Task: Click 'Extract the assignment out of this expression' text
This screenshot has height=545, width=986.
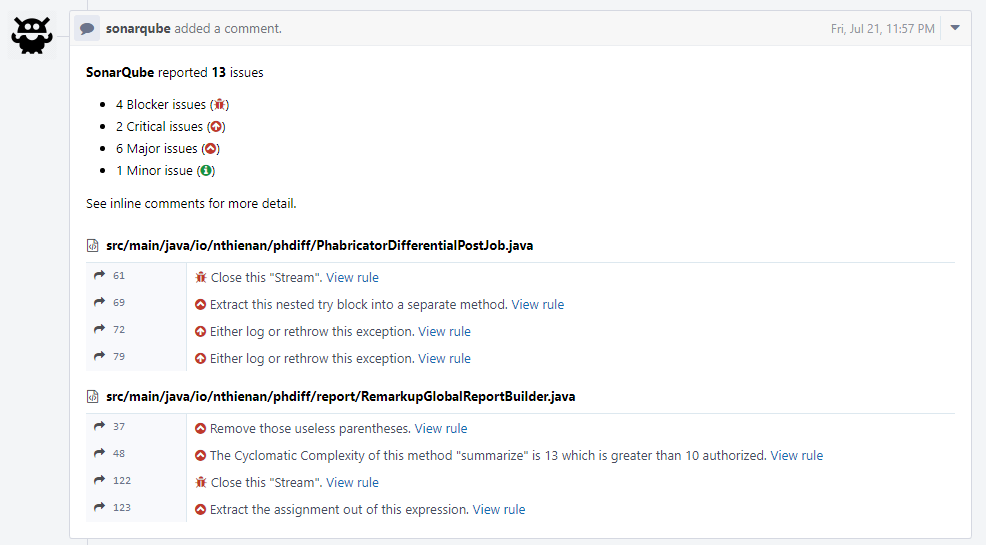Action: [338, 509]
